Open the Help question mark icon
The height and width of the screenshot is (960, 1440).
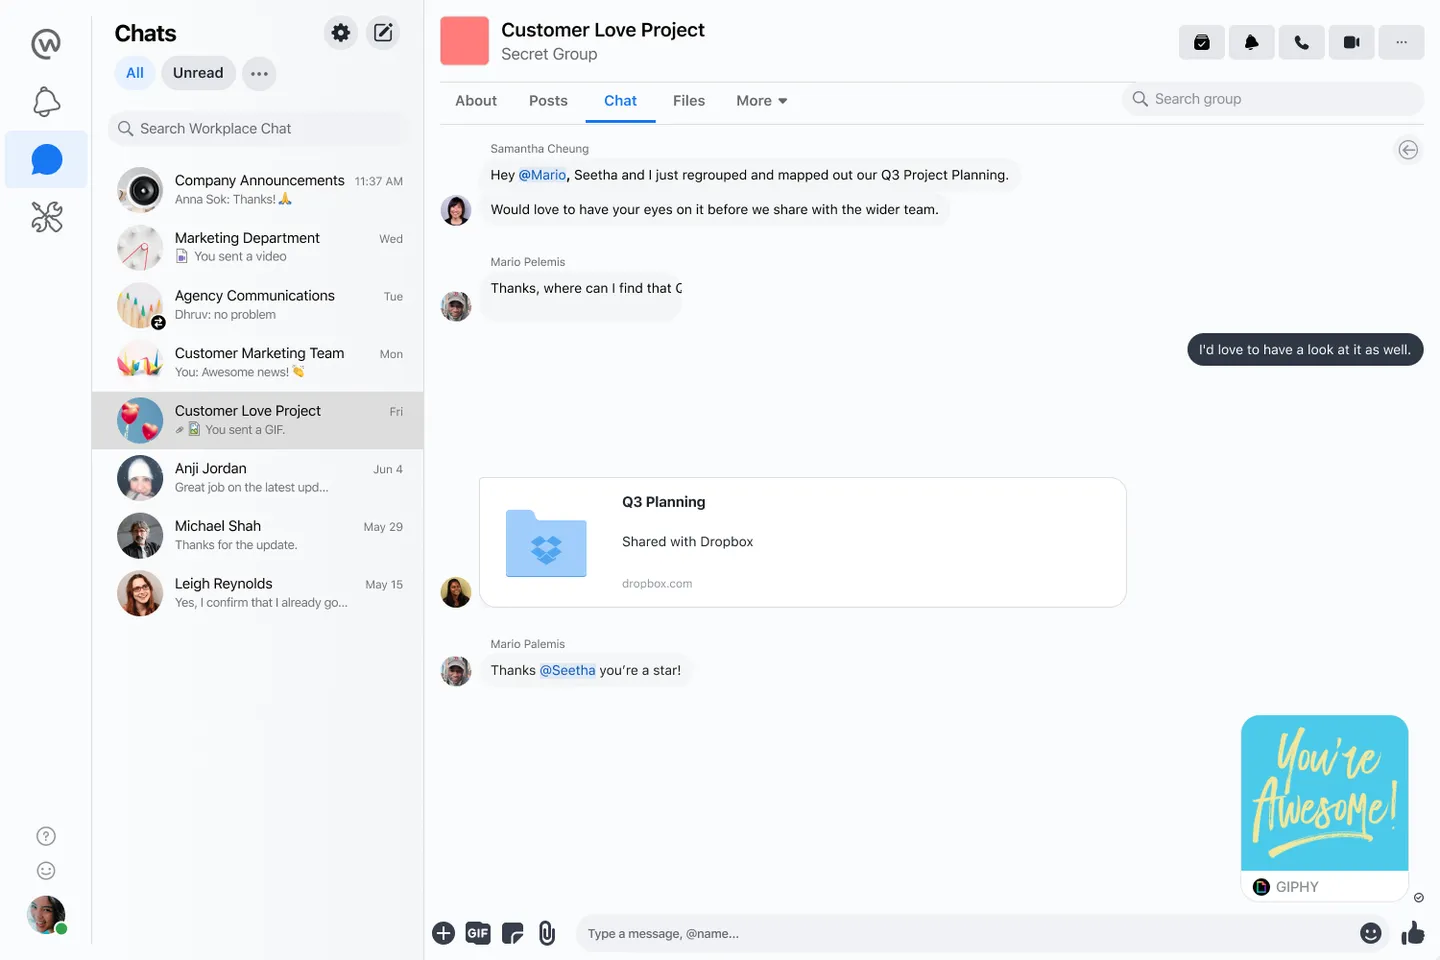[x=46, y=836]
